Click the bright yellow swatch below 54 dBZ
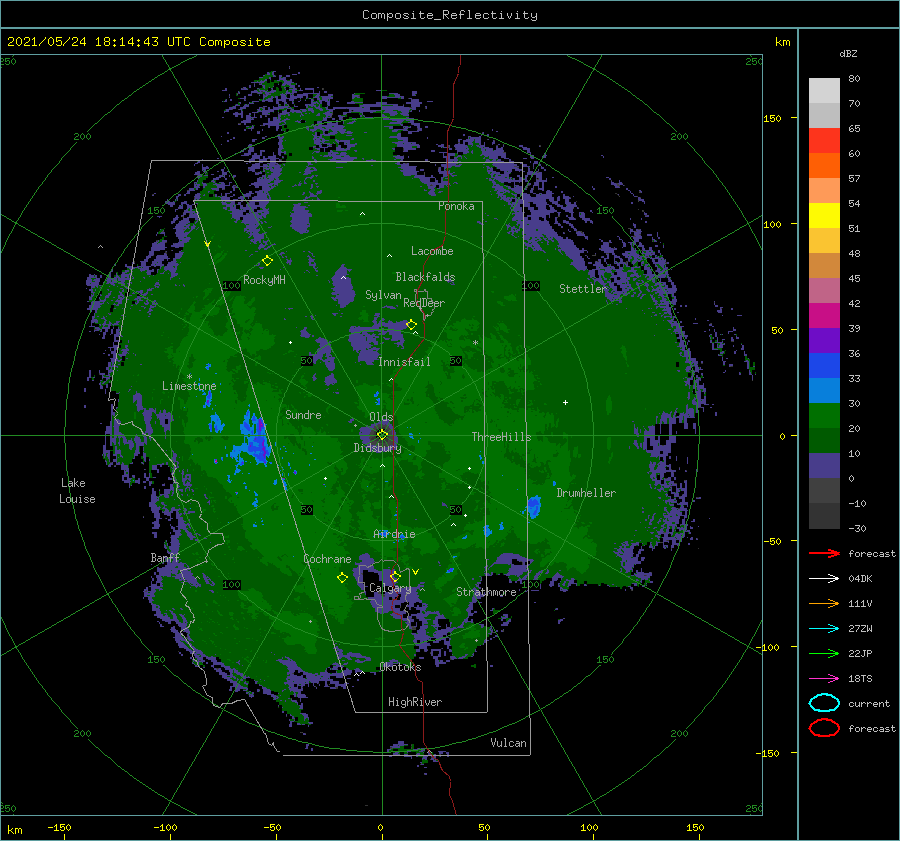This screenshot has height=841, width=900. [824, 215]
